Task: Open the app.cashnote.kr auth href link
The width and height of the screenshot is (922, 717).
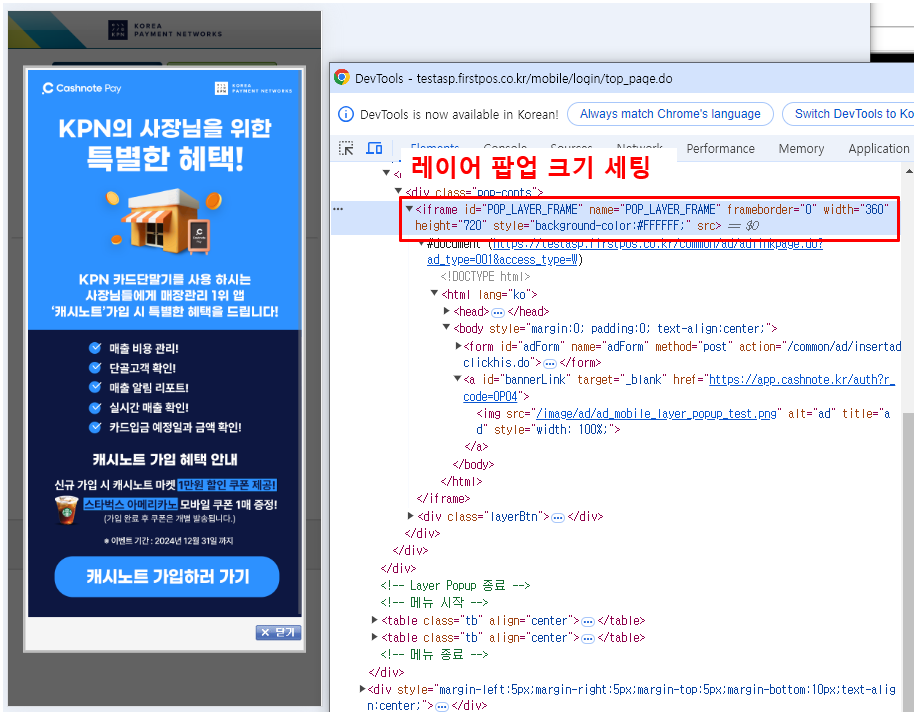Action: tap(801, 380)
